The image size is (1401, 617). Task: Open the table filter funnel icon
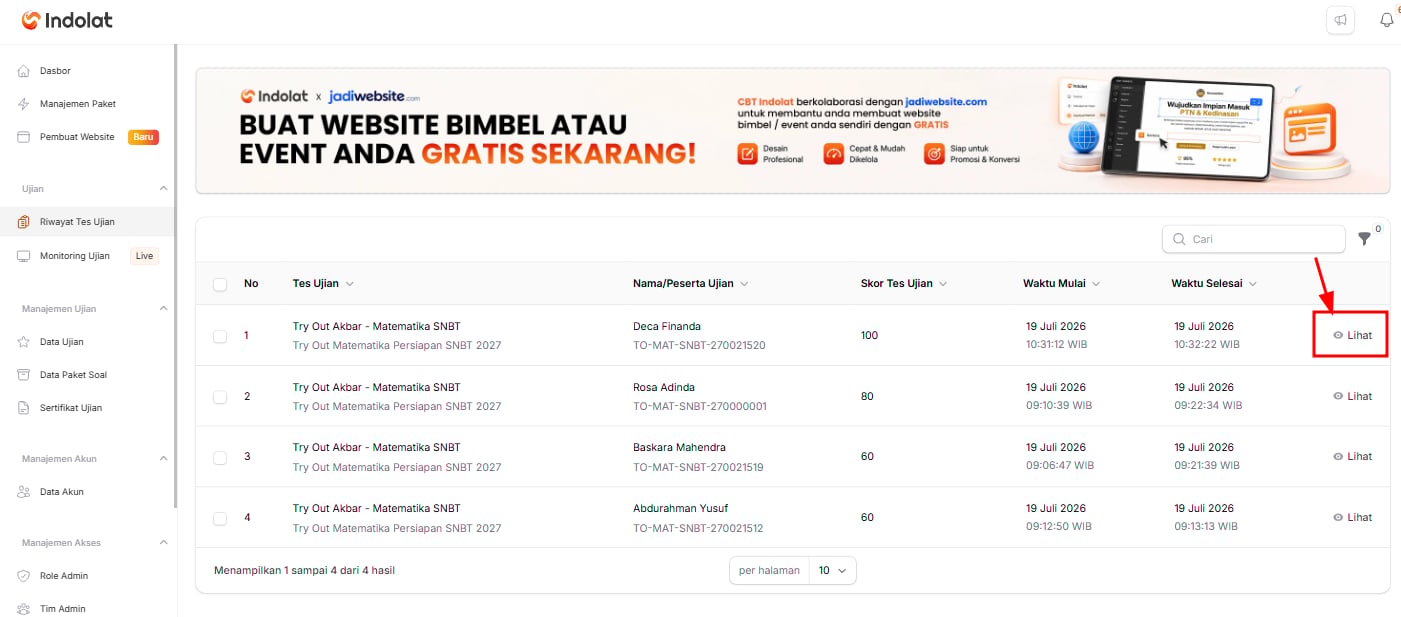(x=1365, y=239)
